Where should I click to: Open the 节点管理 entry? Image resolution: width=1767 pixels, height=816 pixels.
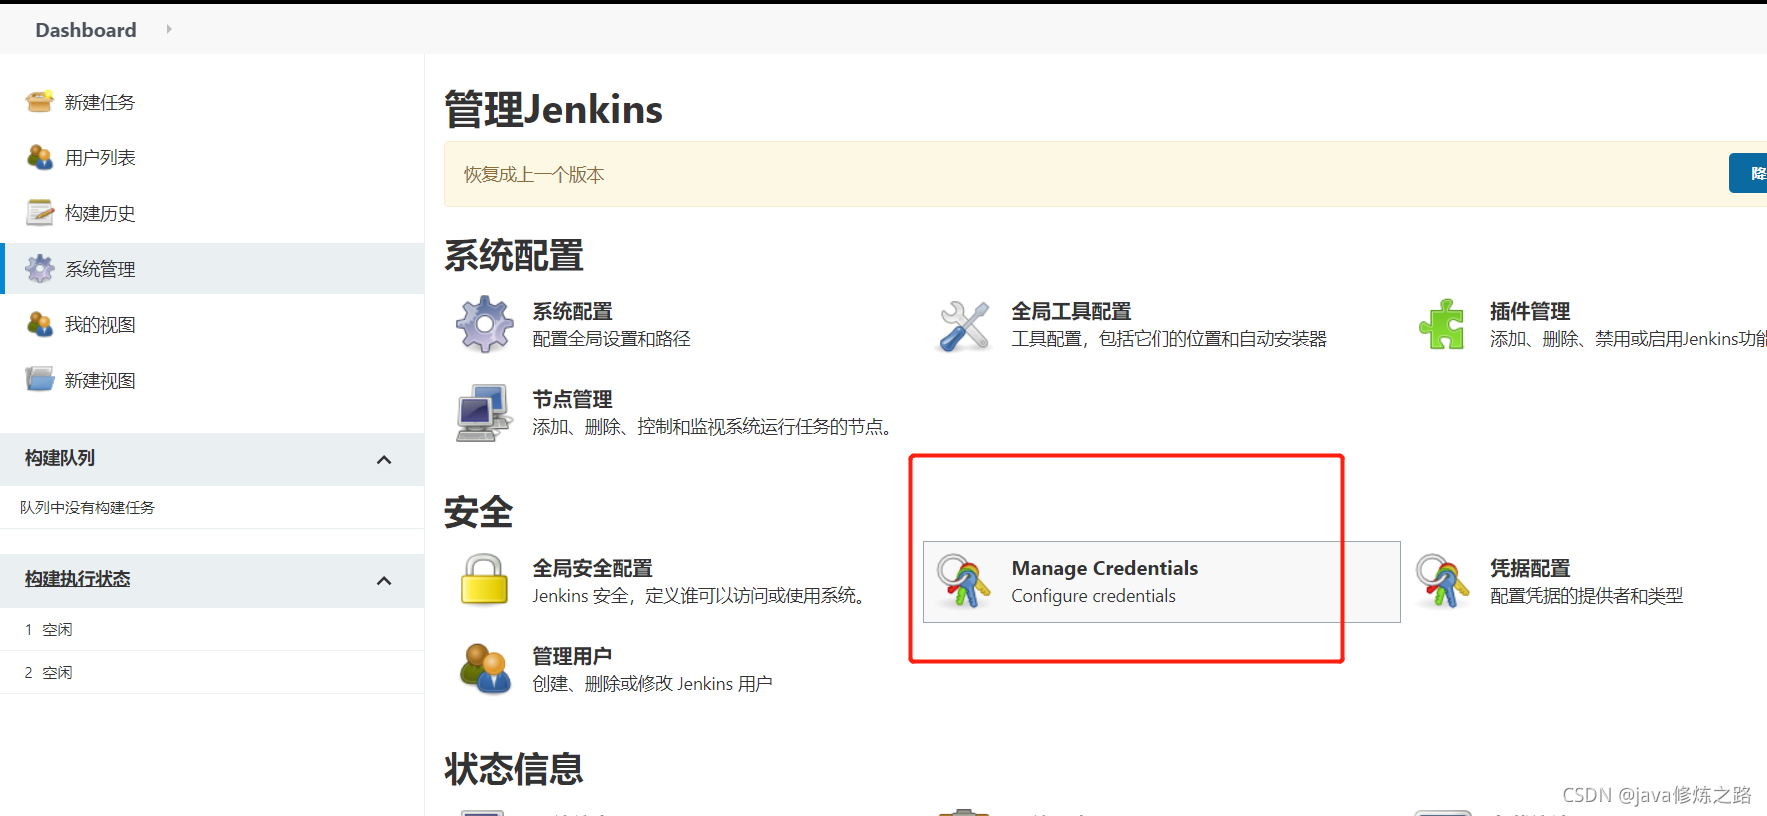(572, 399)
